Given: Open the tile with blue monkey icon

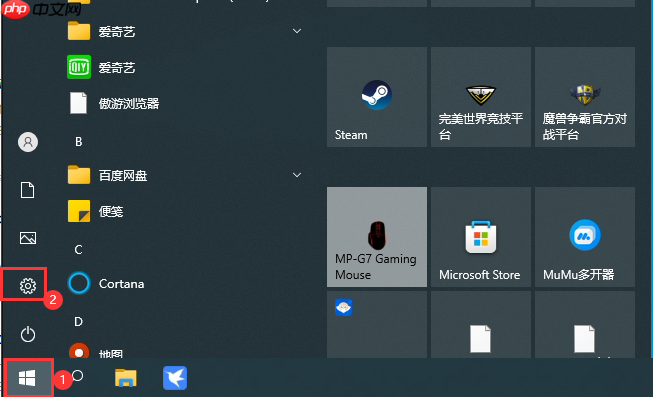Looking at the screenshot, I should pyautogui.click(x=377, y=325).
